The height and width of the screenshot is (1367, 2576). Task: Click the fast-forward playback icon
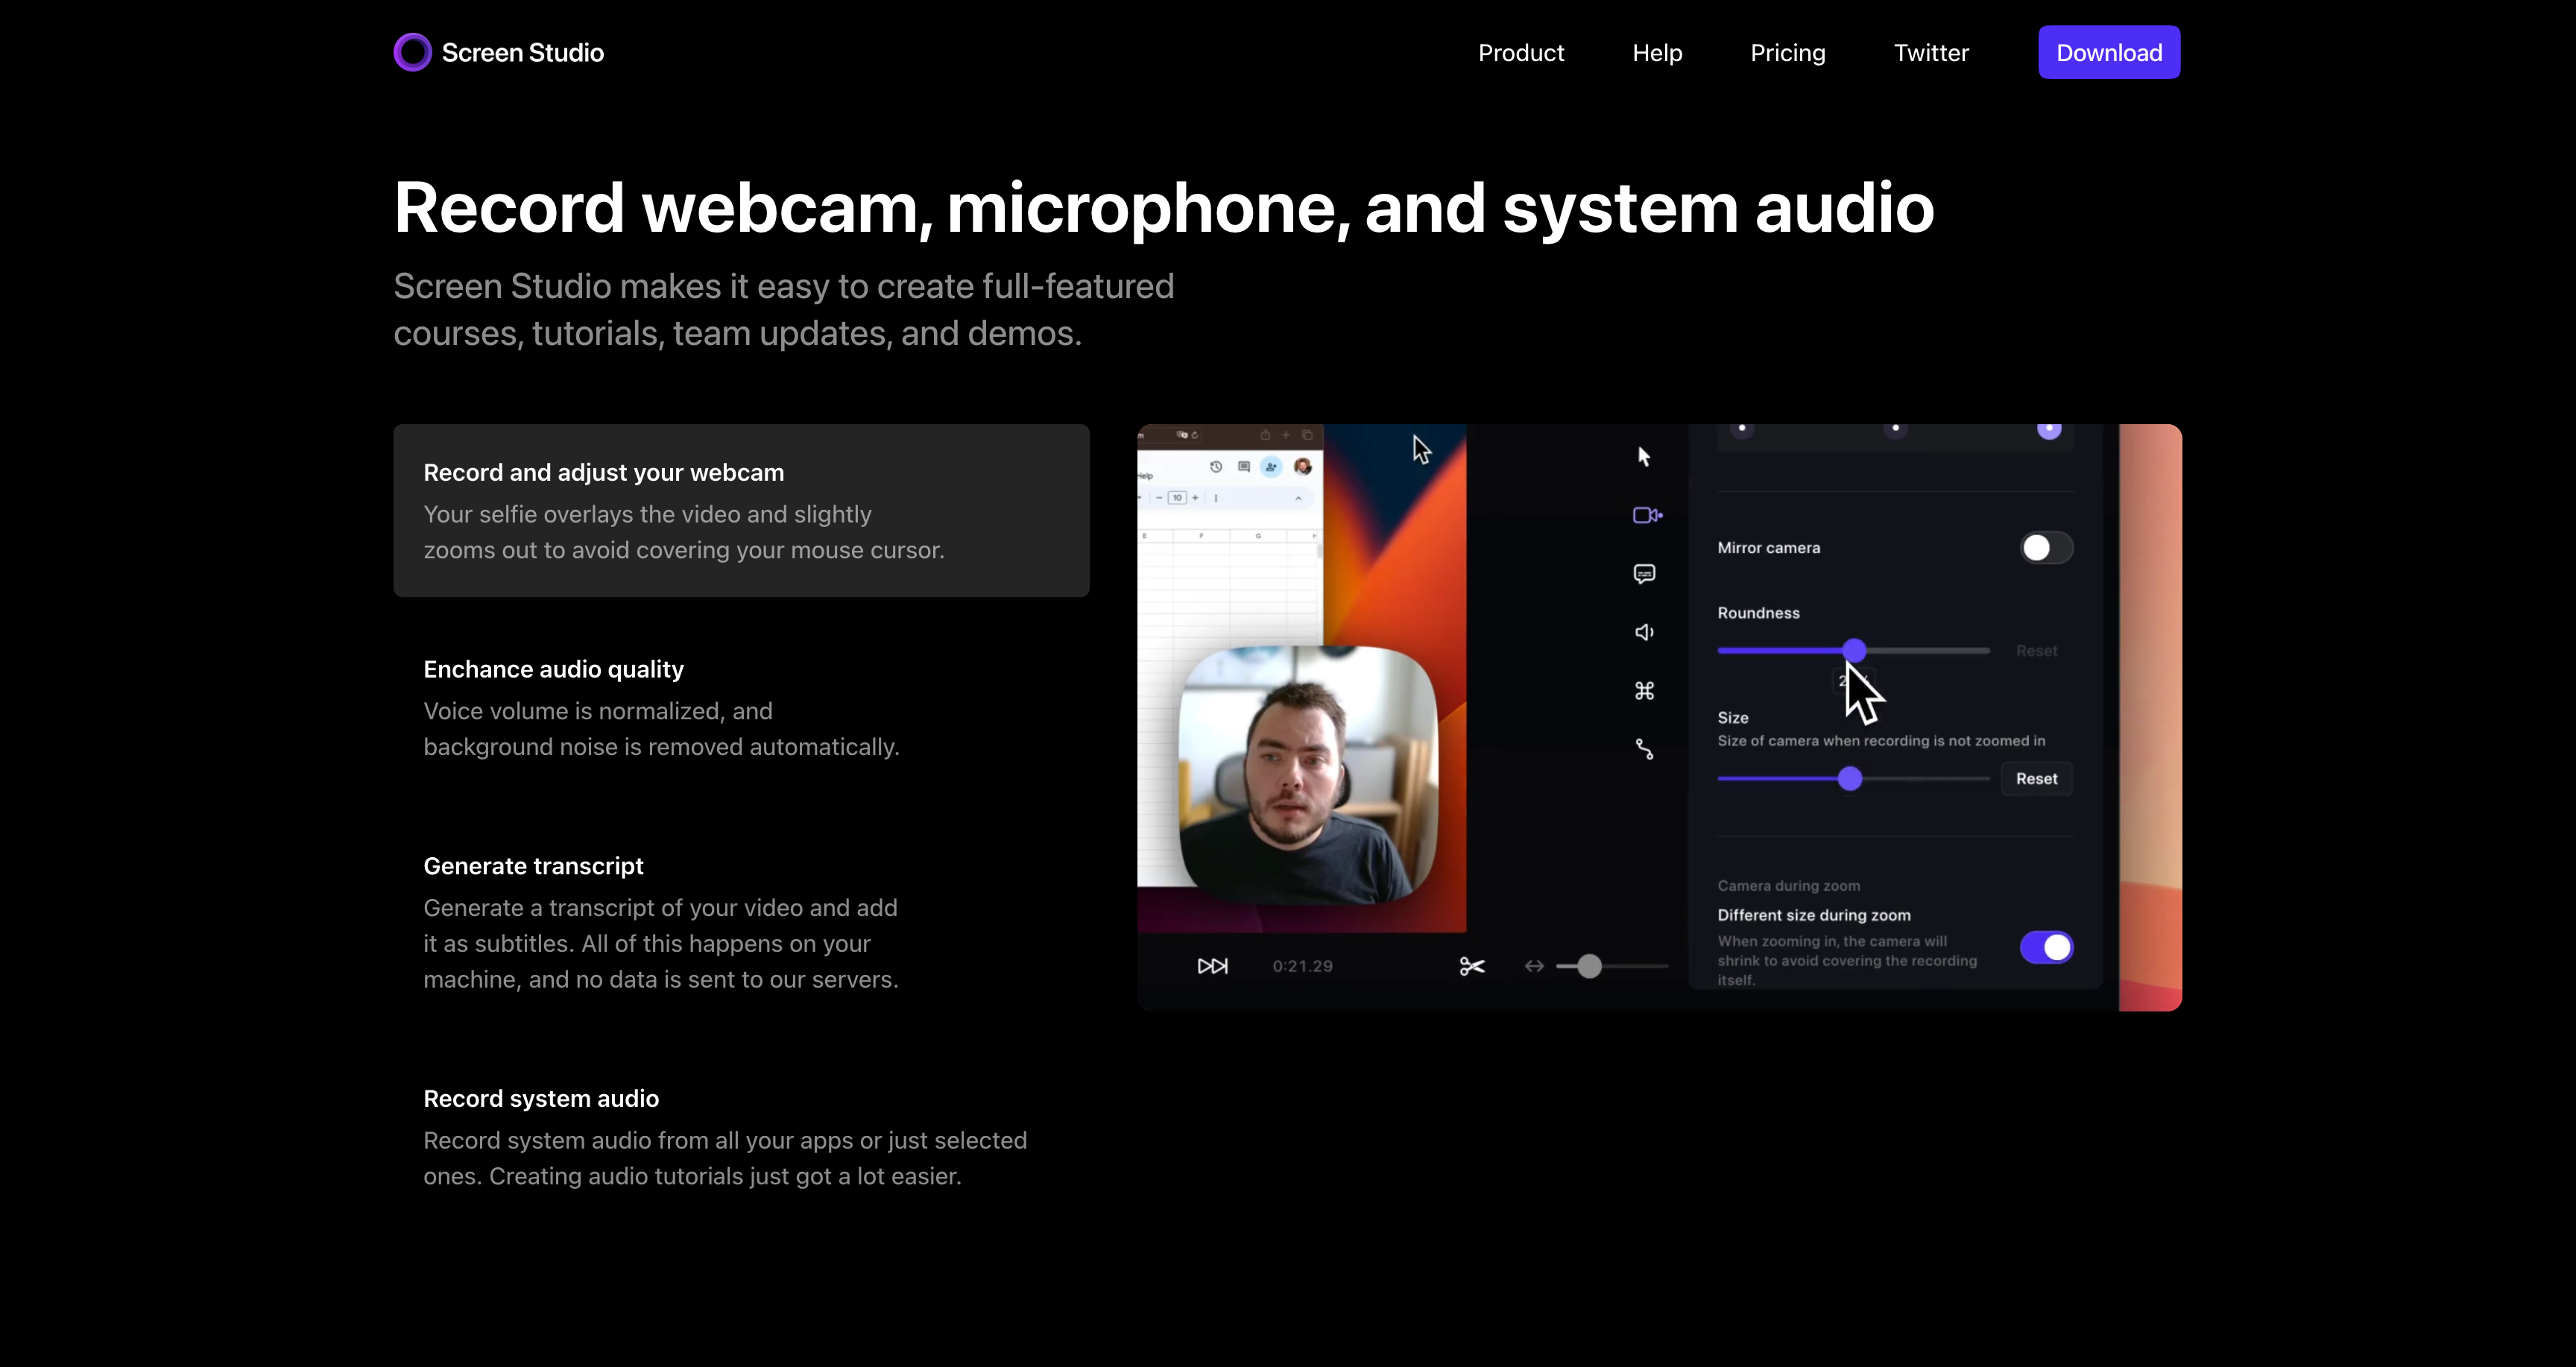tap(1212, 966)
